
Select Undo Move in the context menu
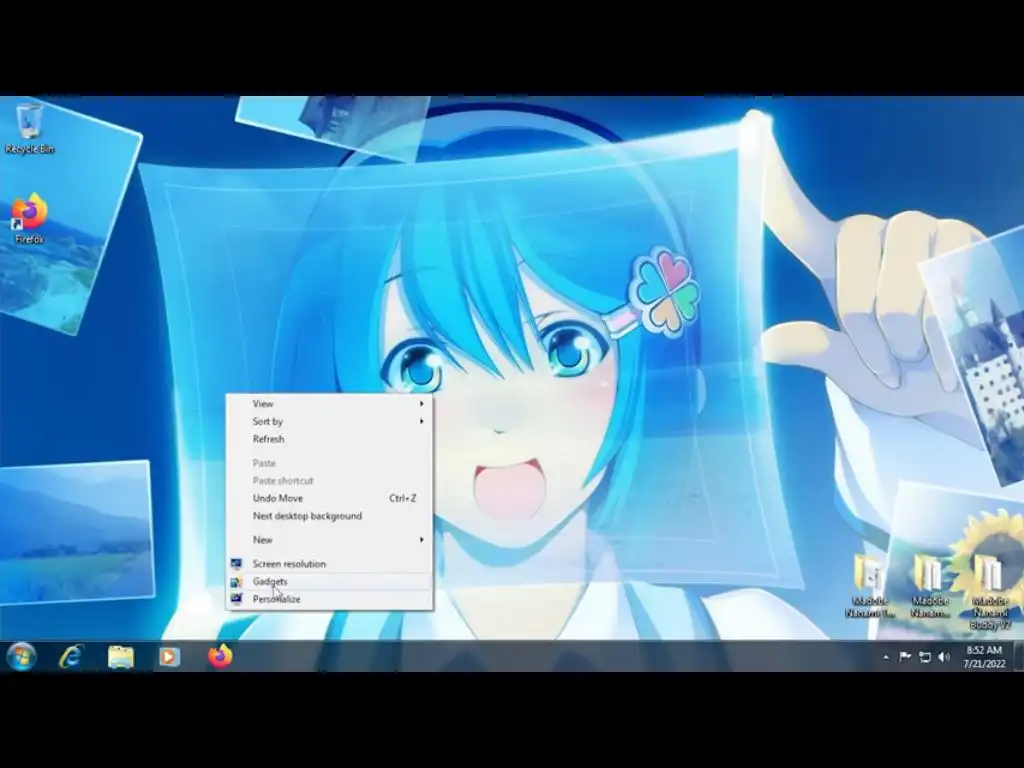[329, 498]
